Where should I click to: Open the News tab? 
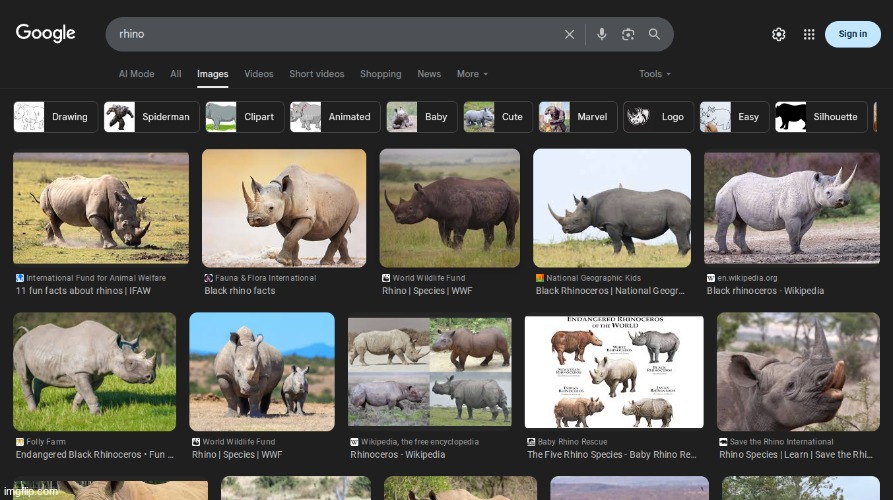[429, 74]
